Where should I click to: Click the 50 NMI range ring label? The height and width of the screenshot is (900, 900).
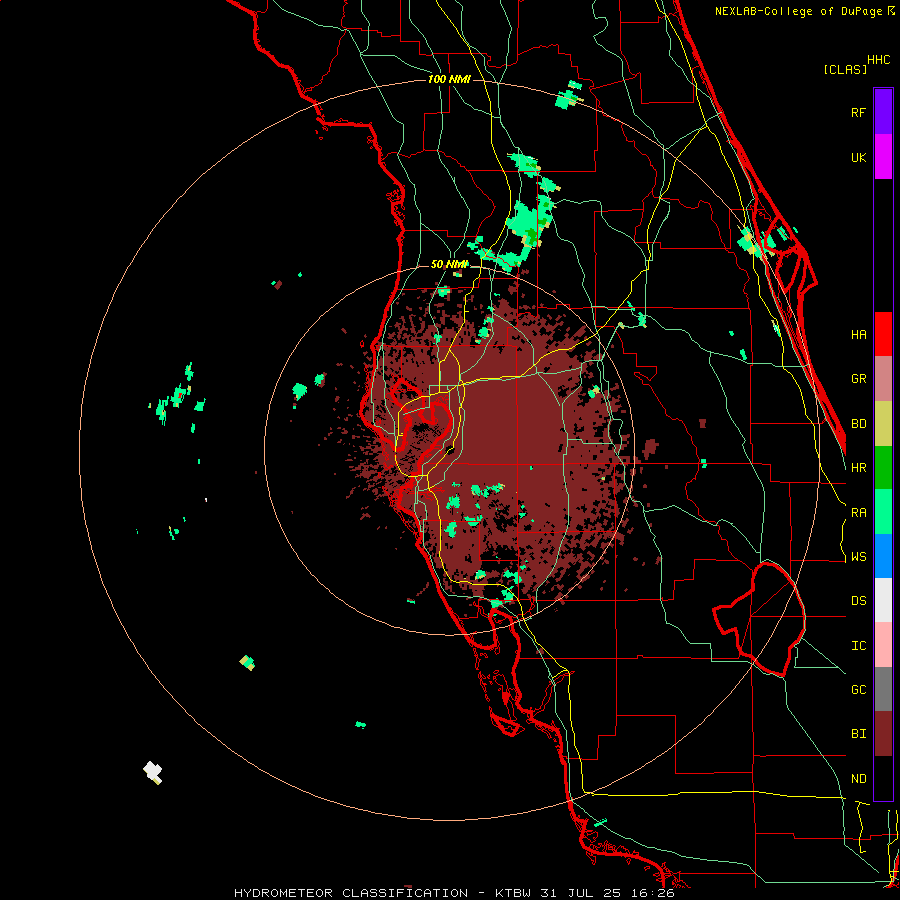(x=449, y=264)
